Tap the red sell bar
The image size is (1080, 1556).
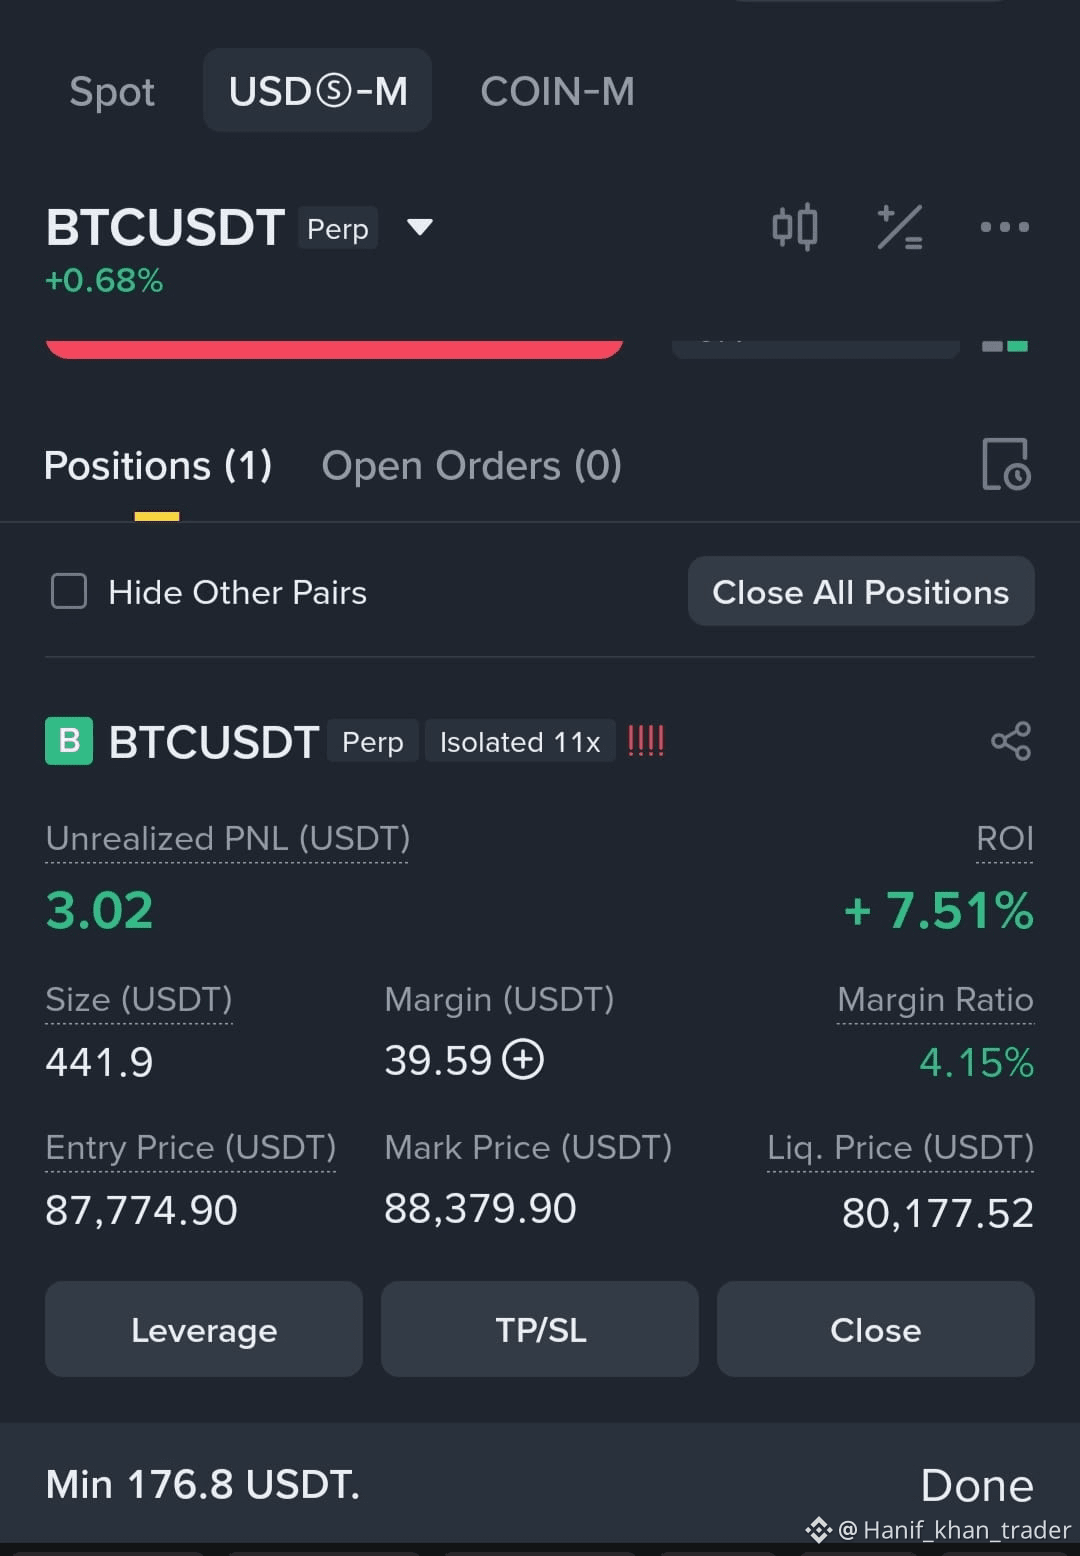tap(334, 348)
